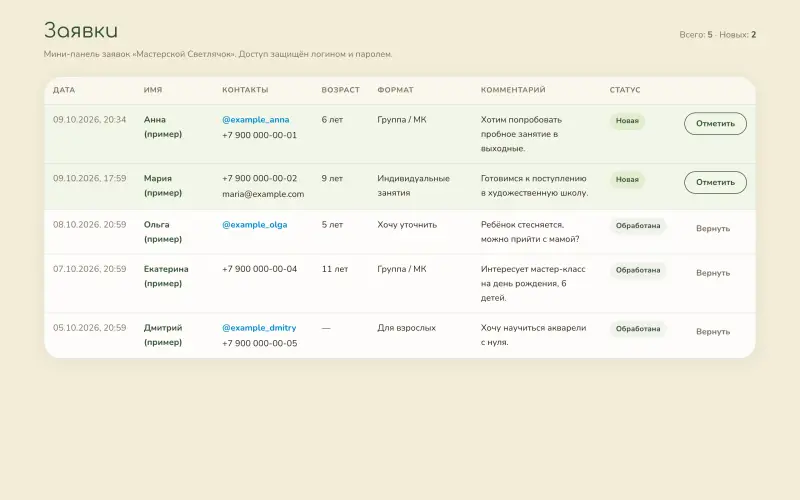Click the Возраст column header
The width and height of the screenshot is (800, 500).
click(340, 90)
